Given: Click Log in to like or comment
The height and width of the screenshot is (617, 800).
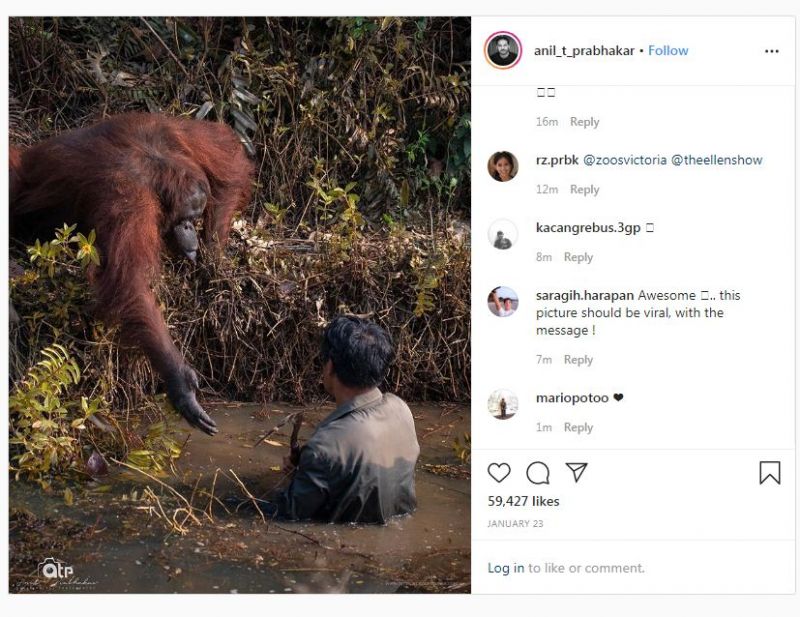Looking at the screenshot, I should pos(505,568).
